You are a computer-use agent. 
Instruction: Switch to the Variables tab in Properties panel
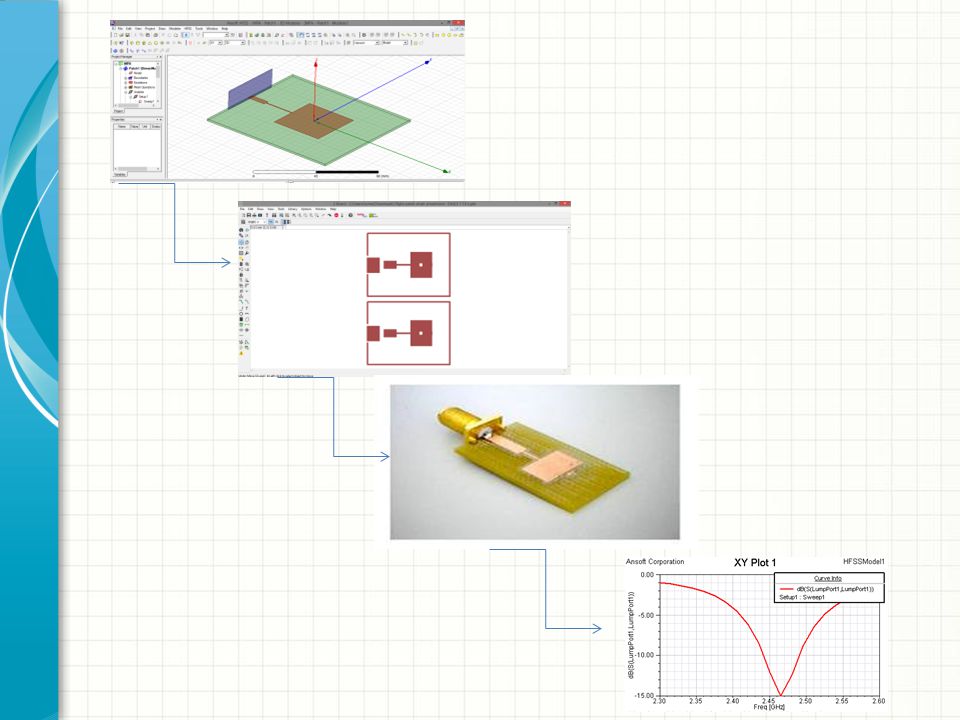tap(121, 174)
